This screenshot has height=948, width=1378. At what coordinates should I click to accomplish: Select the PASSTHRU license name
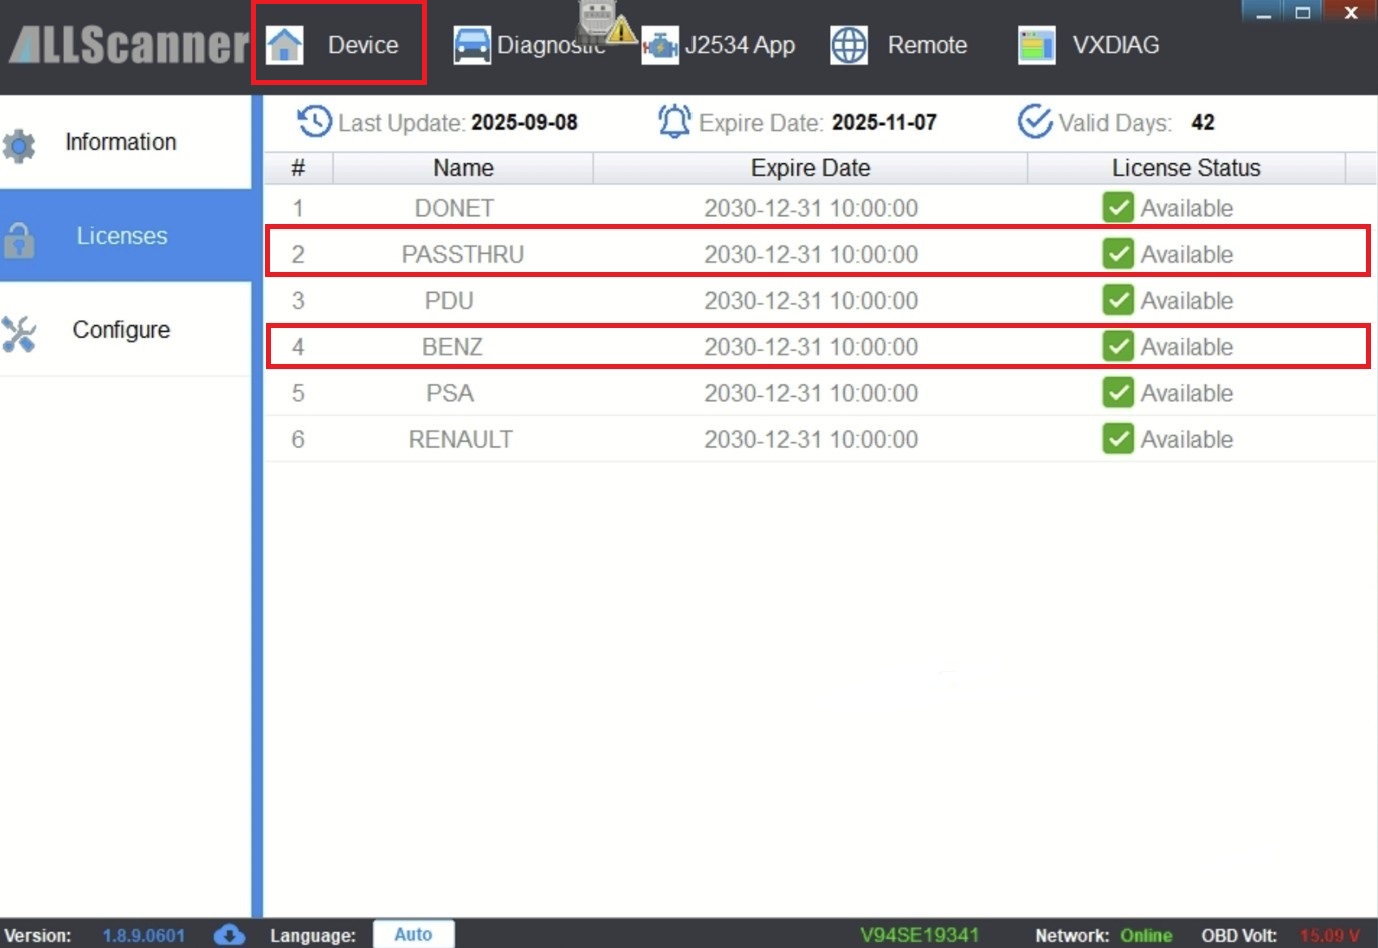463,254
